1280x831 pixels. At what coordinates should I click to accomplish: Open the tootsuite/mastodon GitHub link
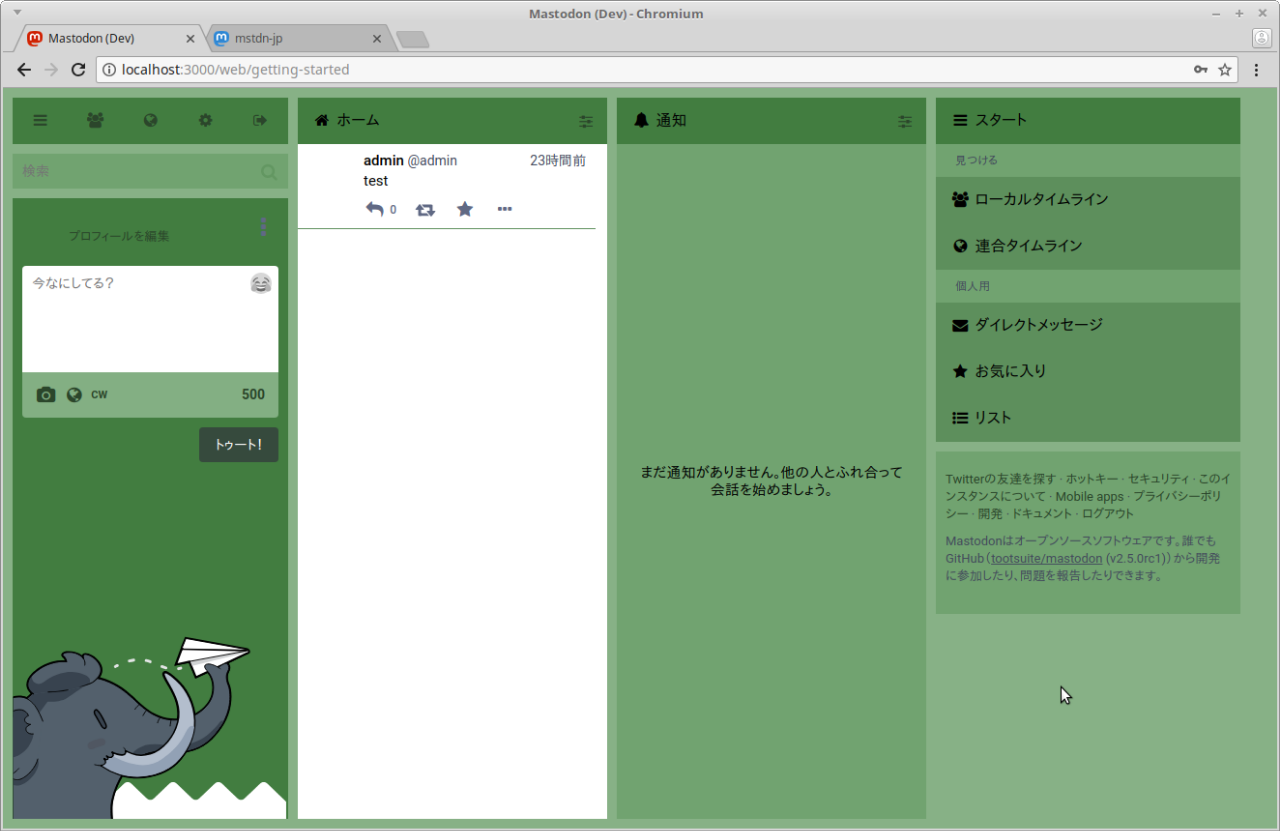pyautogui.click(x=1047, y=558)
